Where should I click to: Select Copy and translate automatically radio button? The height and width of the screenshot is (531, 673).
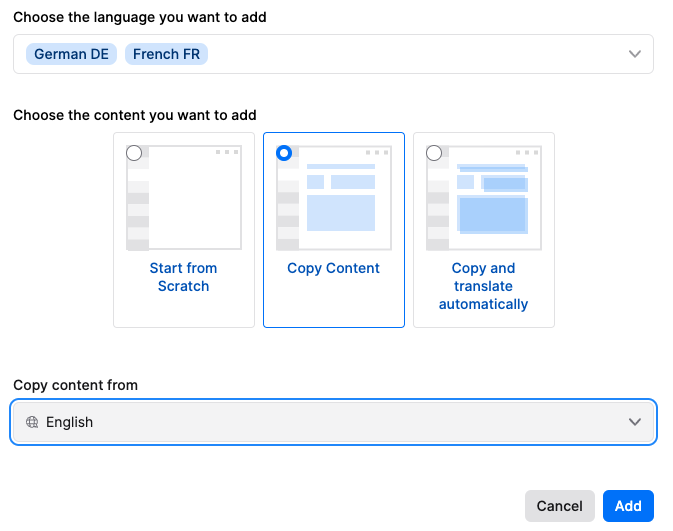click(434, 153)
